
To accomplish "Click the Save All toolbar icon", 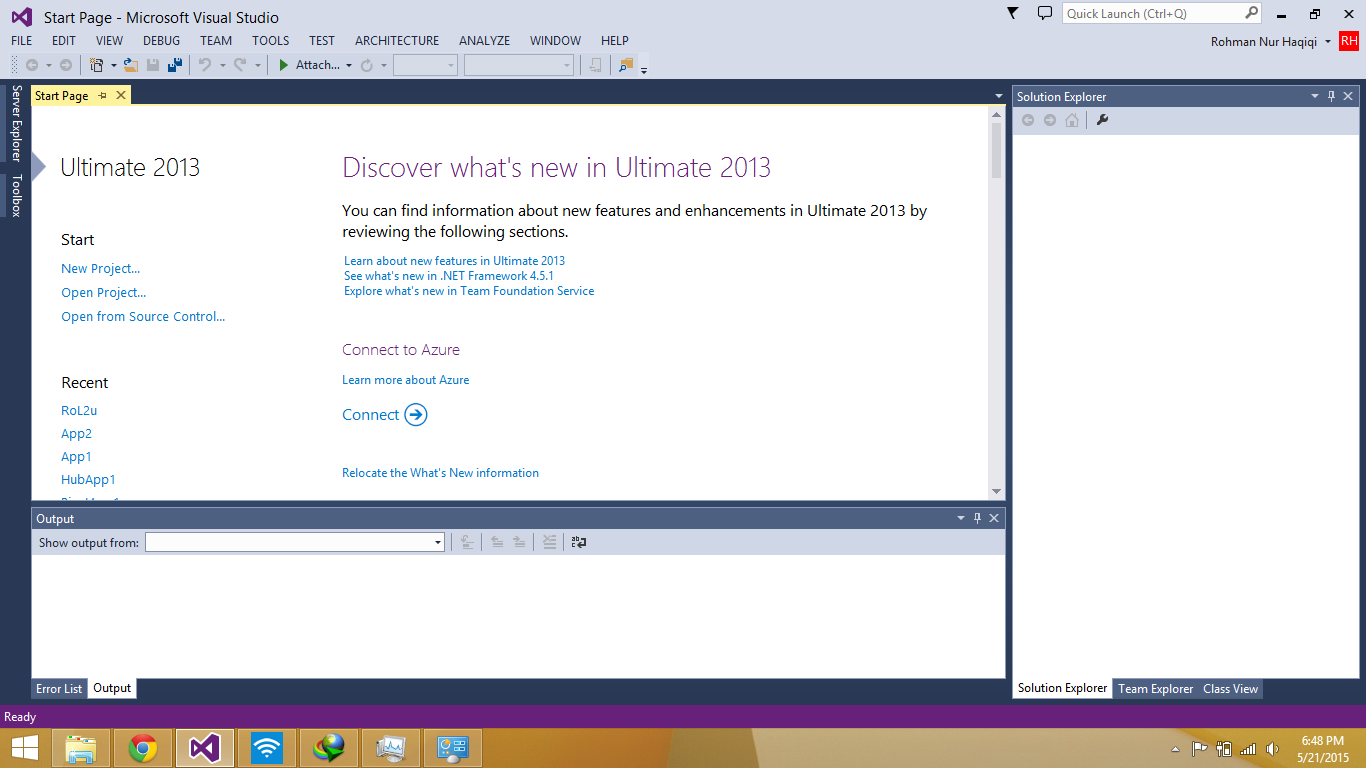I will coord(175,65).
